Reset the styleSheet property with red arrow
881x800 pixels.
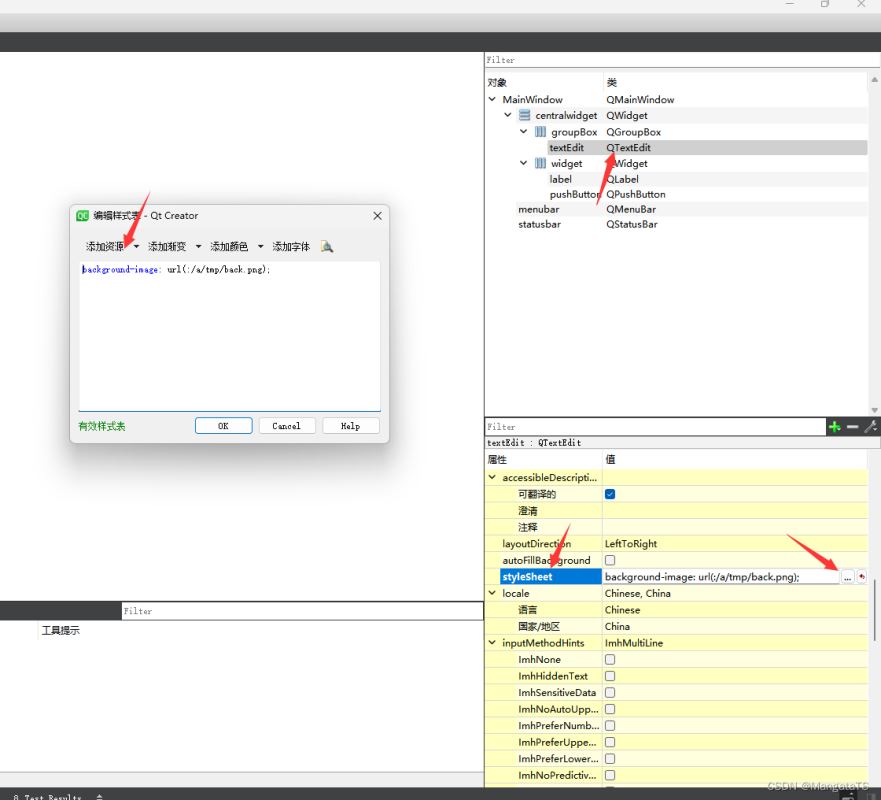pyautogui.click(x=861, y=577)
